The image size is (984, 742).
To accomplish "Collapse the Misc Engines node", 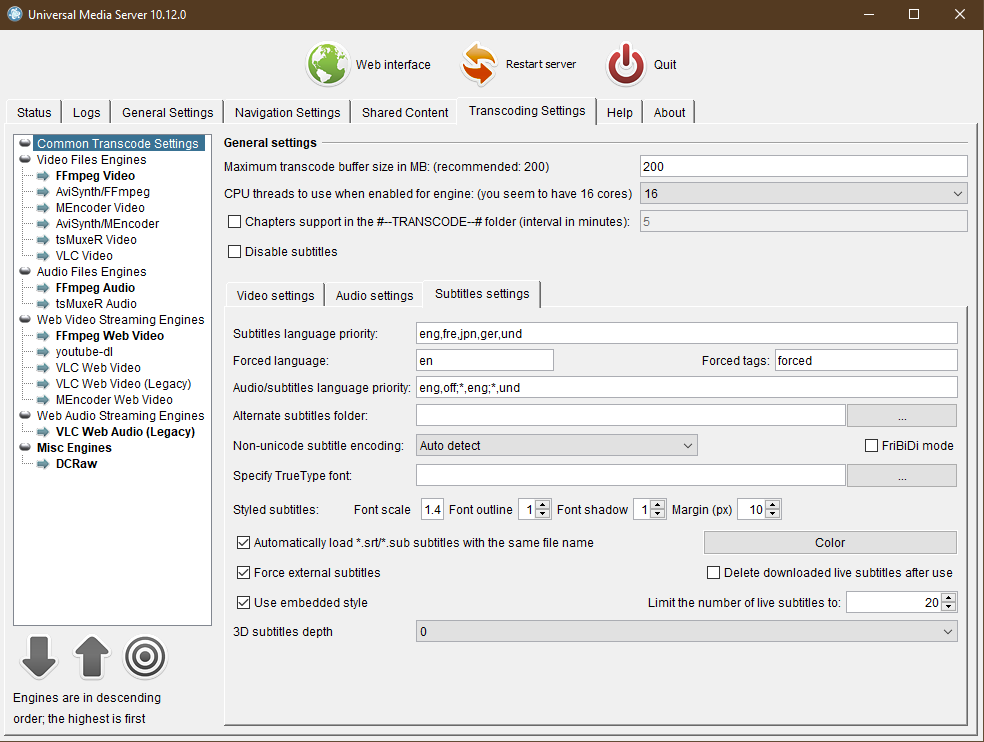I will click(x=25, y=448).
